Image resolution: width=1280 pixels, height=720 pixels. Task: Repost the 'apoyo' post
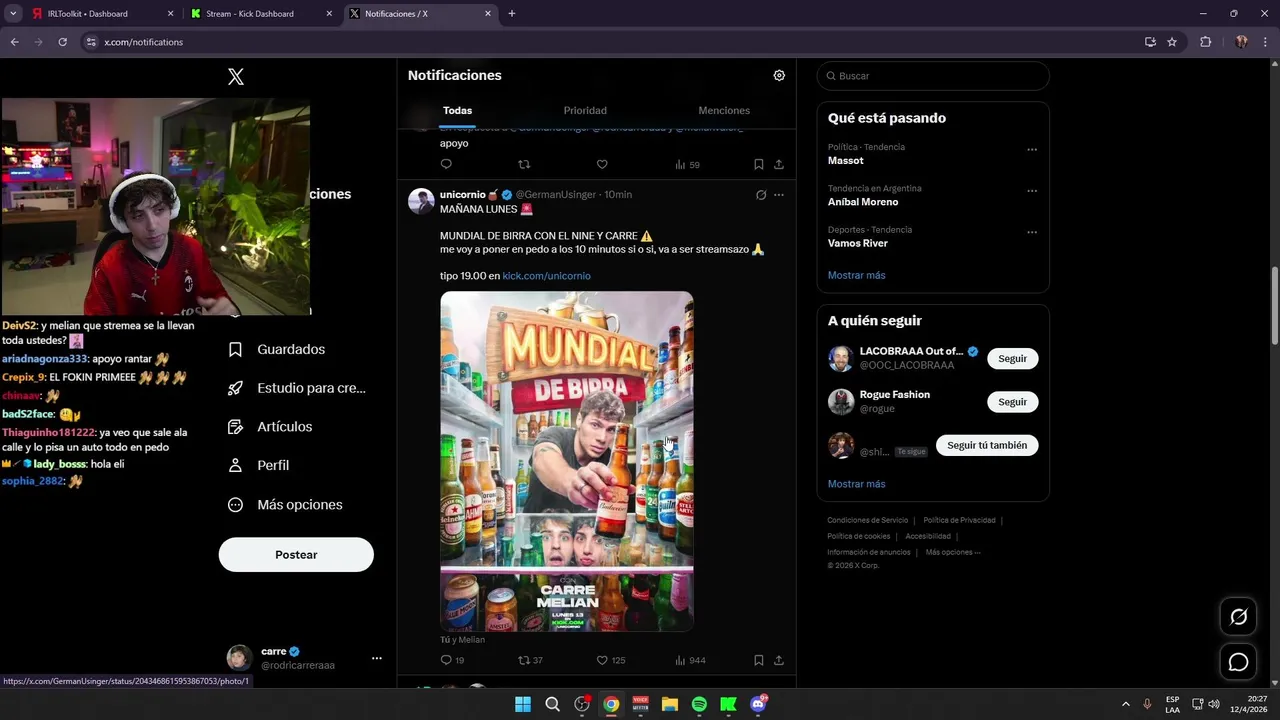(523, 164)
